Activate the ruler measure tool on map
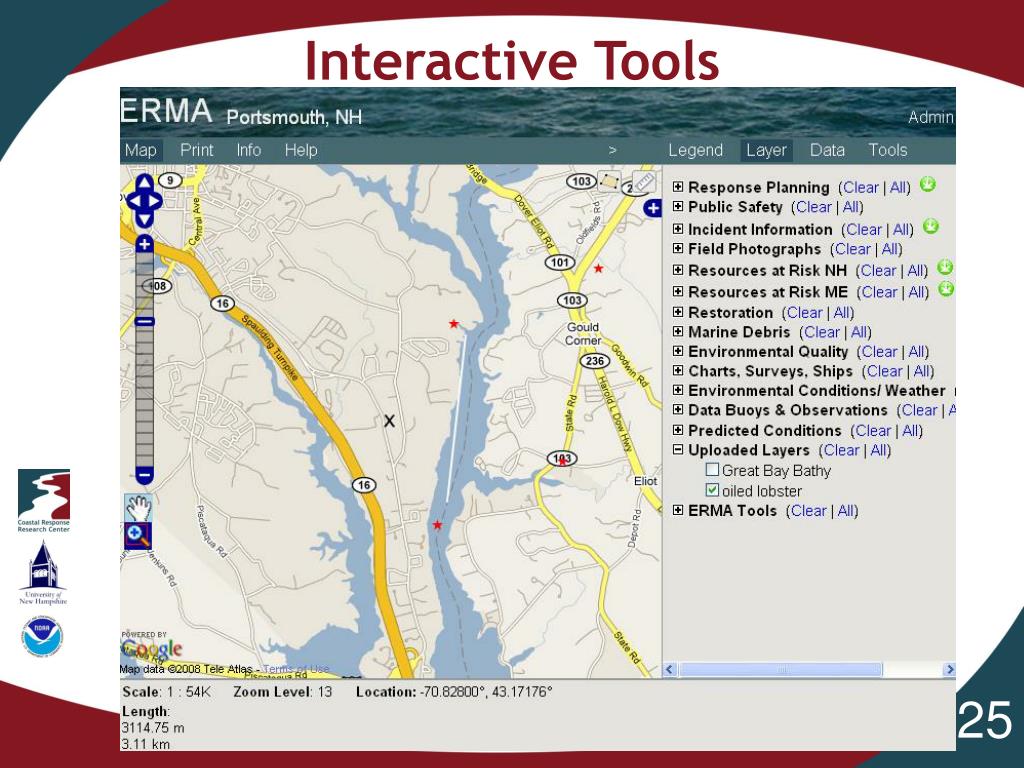Image resolution: width=1024 pixels, height=768 pixels. tap(643, 182)
